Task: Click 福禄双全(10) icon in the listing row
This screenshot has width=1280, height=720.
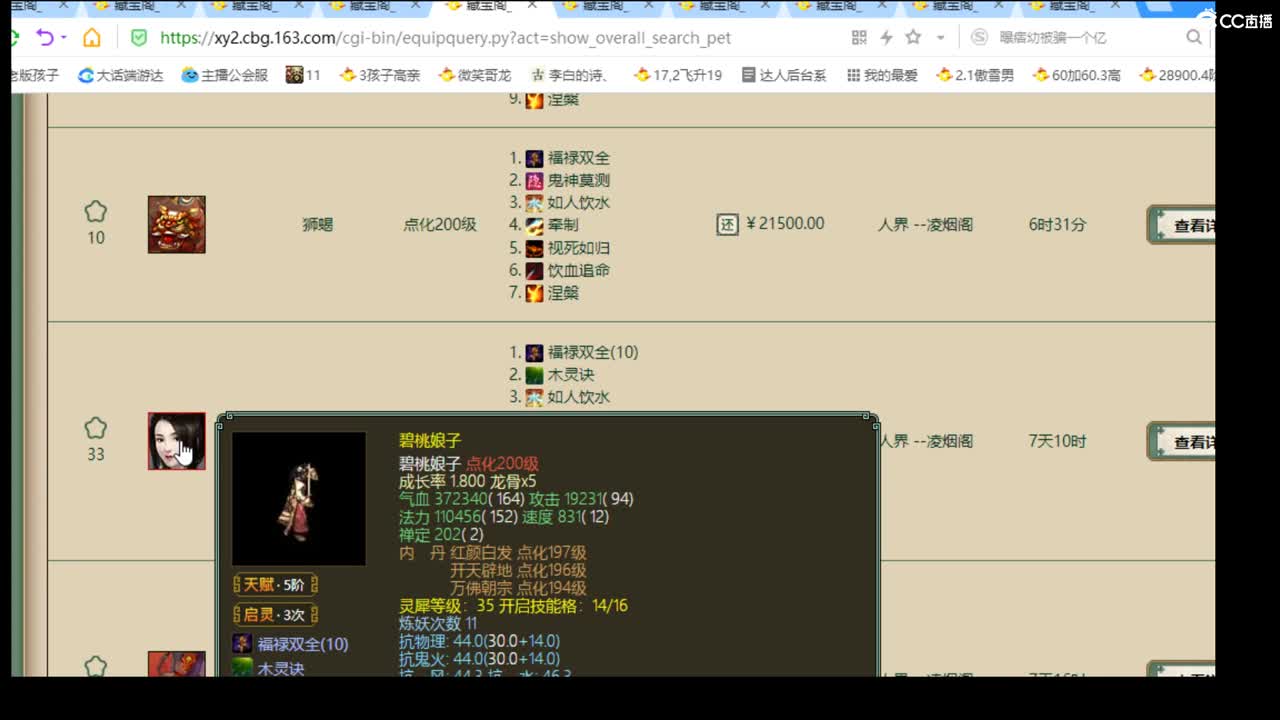Action: point(535,352)
